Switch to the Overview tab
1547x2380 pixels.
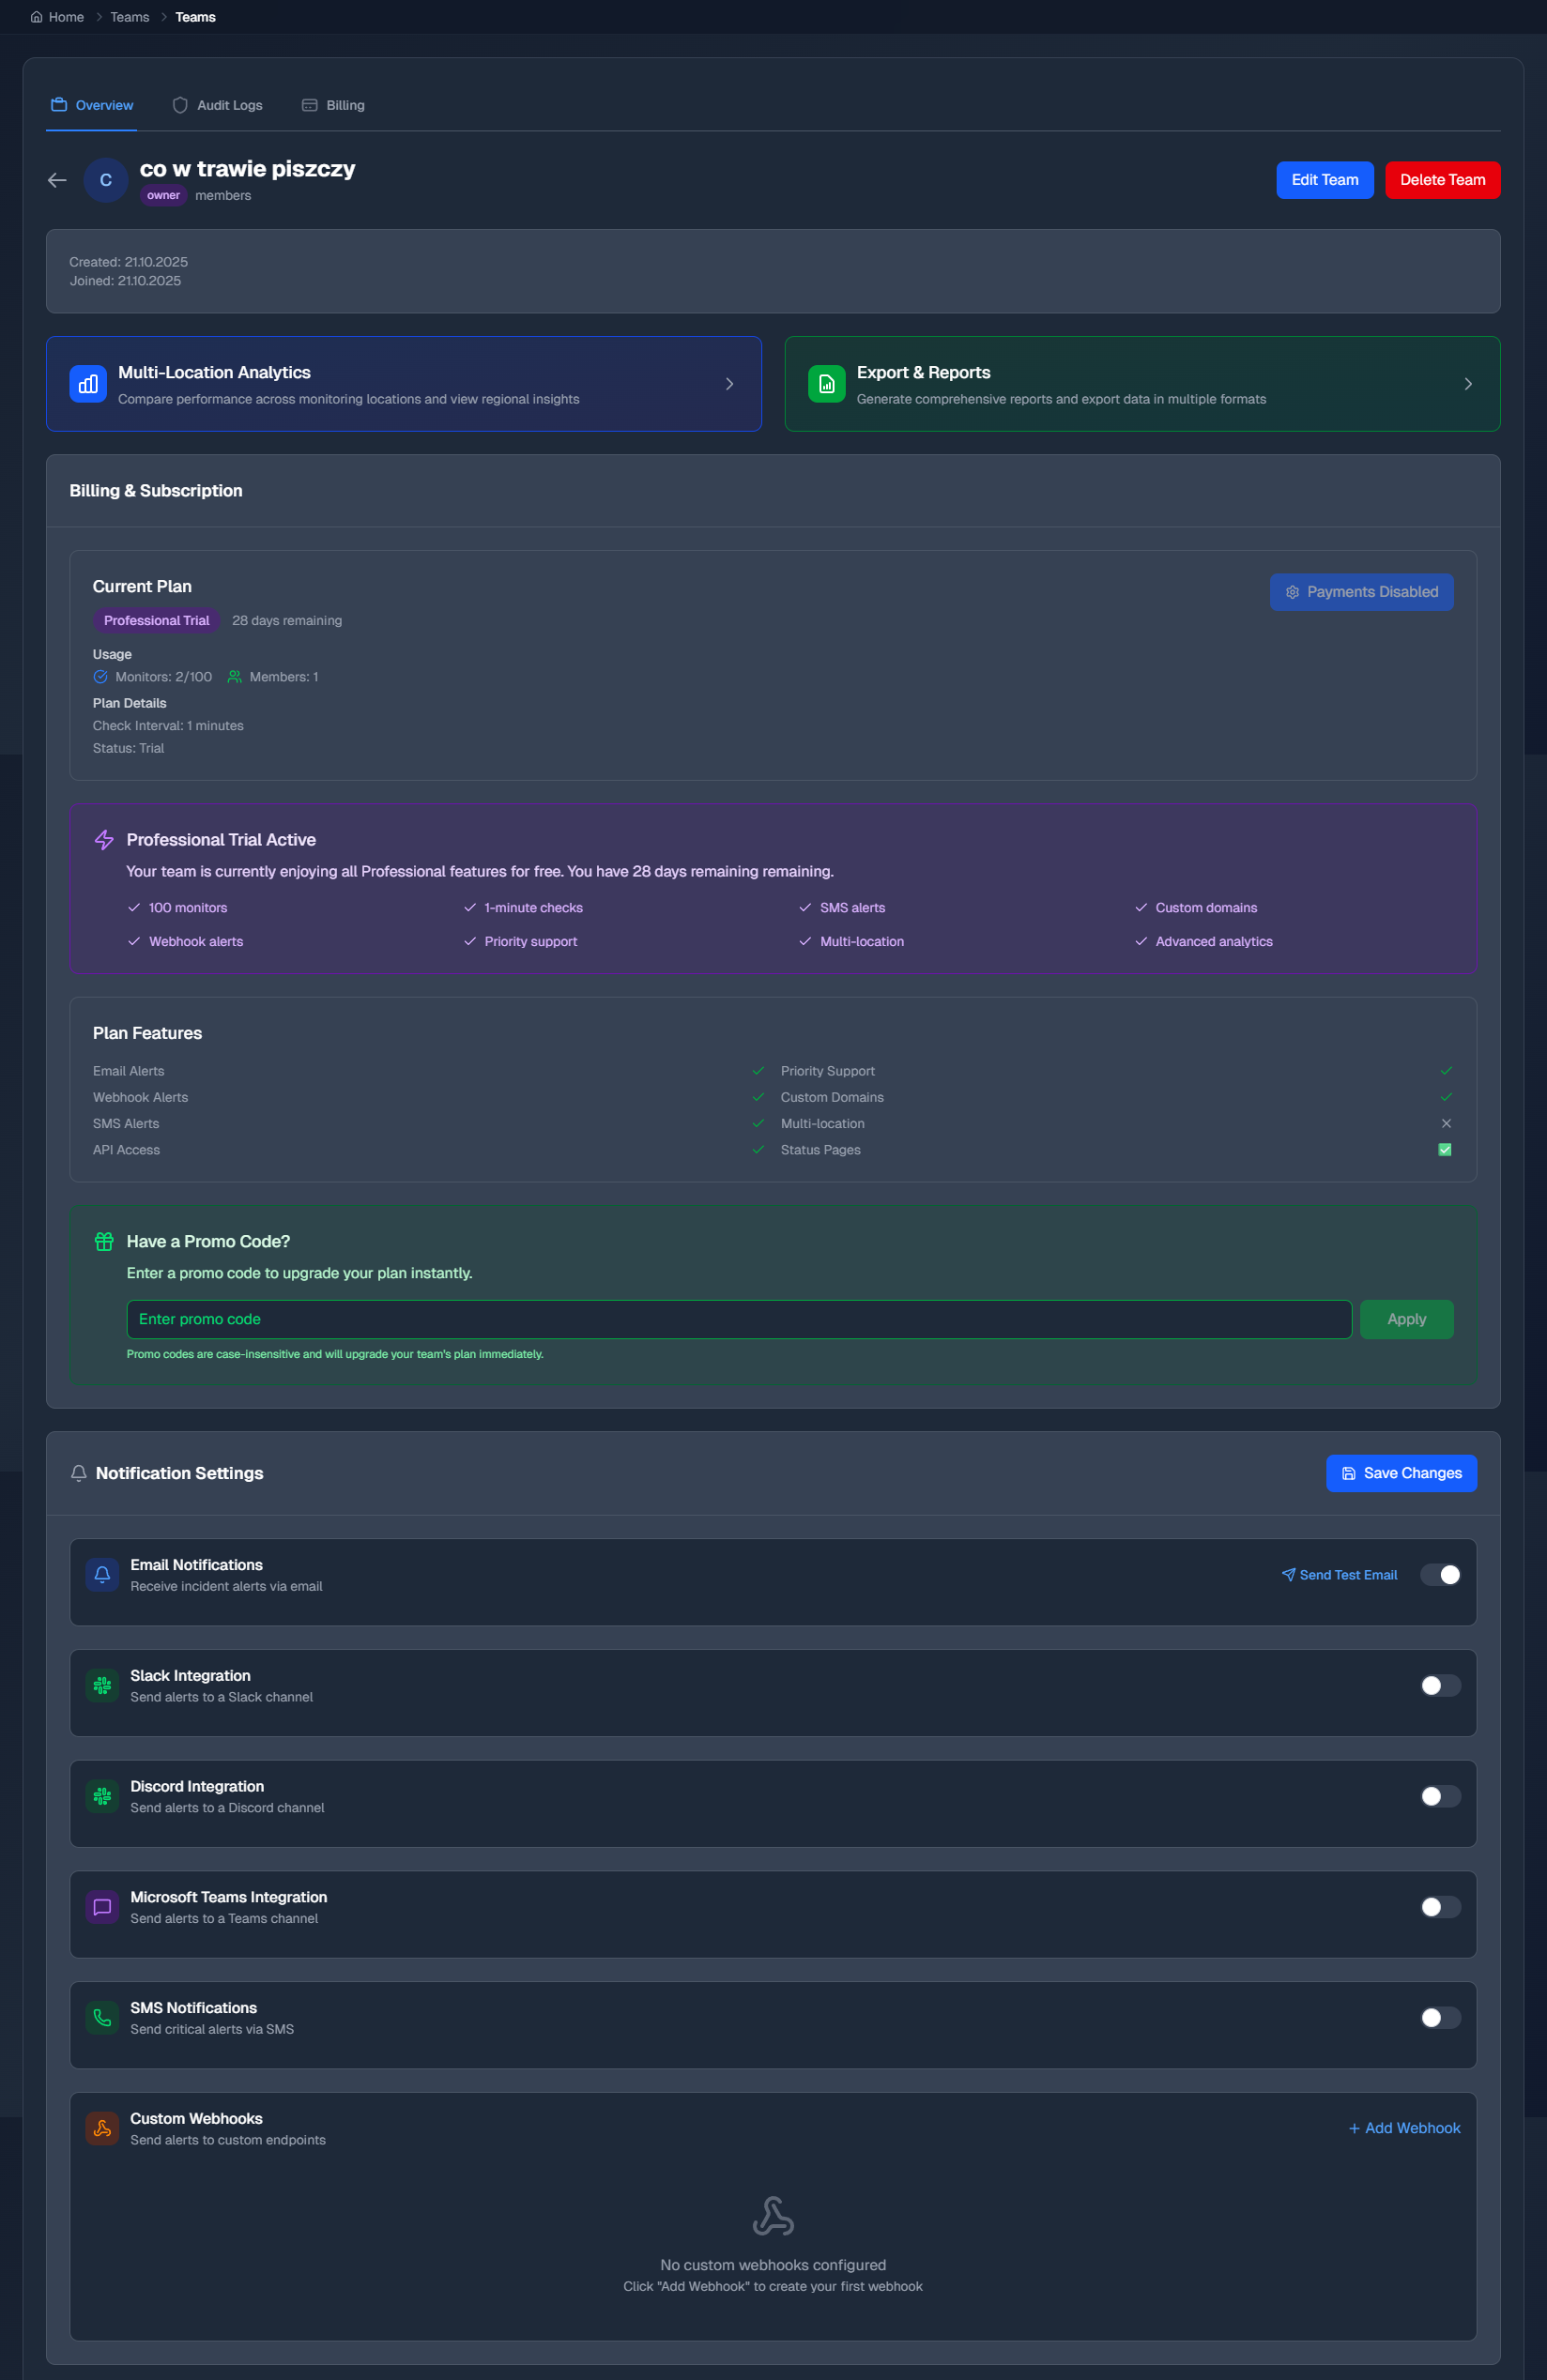92,105
